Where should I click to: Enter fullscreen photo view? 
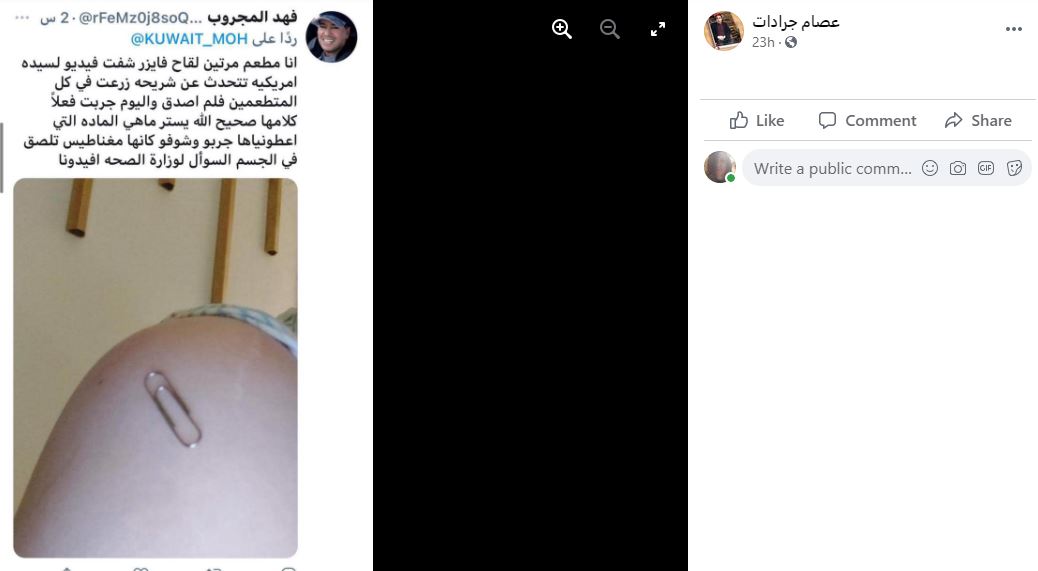point(657,29)
